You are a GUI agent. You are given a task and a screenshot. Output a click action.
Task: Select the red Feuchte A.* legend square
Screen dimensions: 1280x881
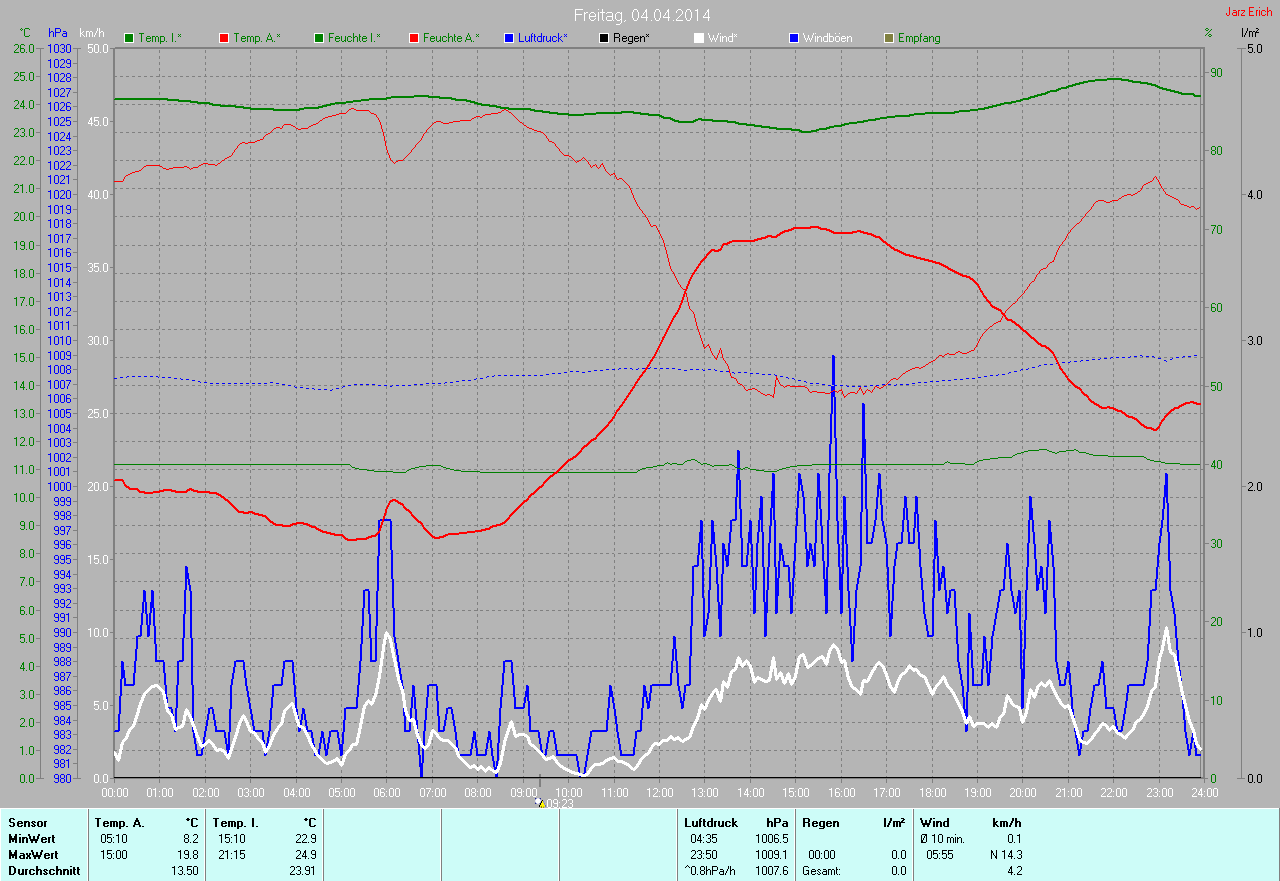[414, 38]
